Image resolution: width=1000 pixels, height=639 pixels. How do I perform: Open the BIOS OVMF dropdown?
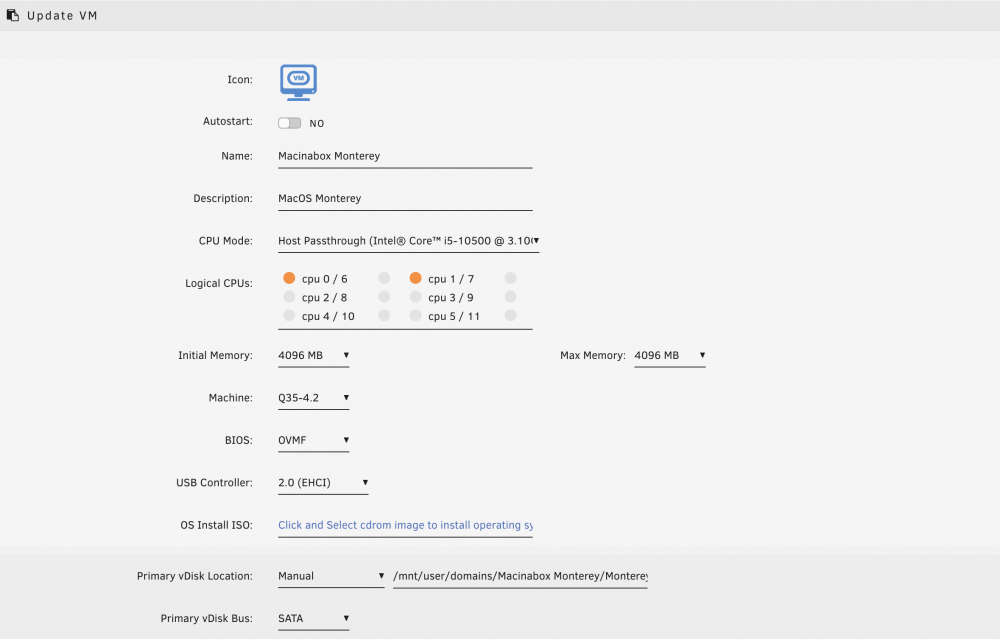click(314, 441)
